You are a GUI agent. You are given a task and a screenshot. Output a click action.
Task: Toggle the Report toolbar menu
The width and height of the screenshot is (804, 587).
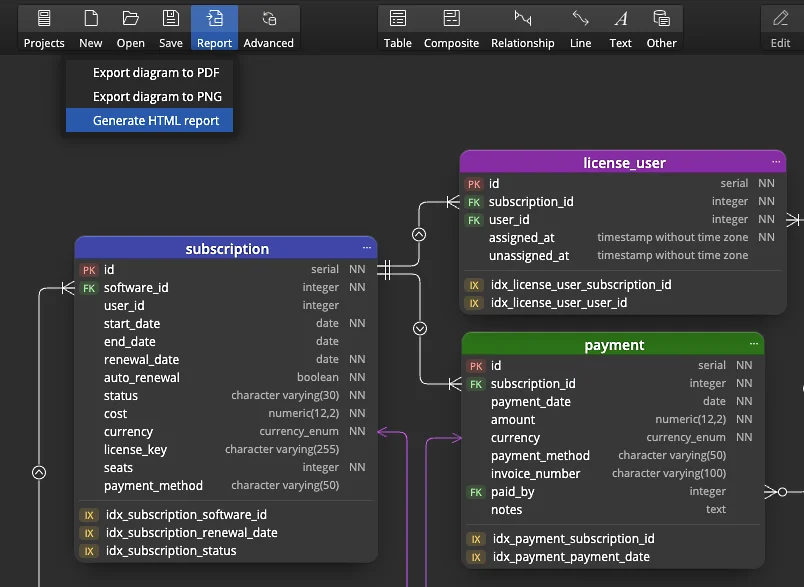[x=214, y=28]
